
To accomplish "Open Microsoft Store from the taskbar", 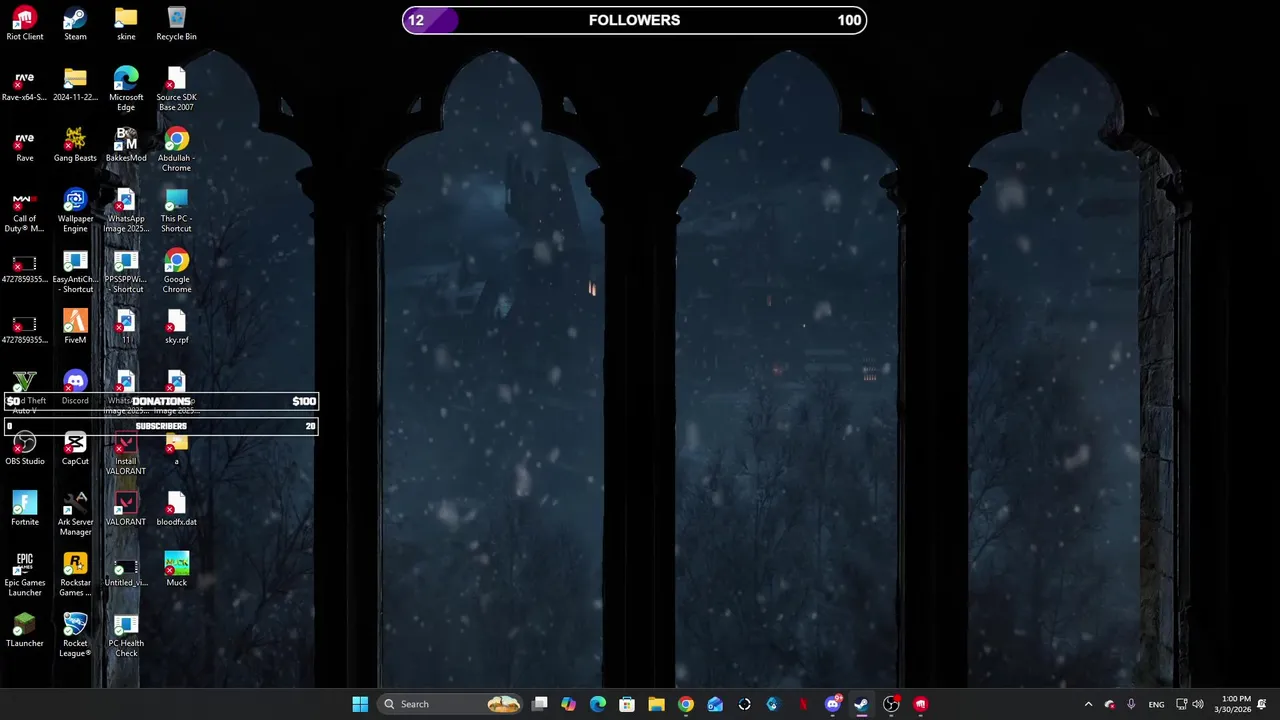I will [627, 704].
